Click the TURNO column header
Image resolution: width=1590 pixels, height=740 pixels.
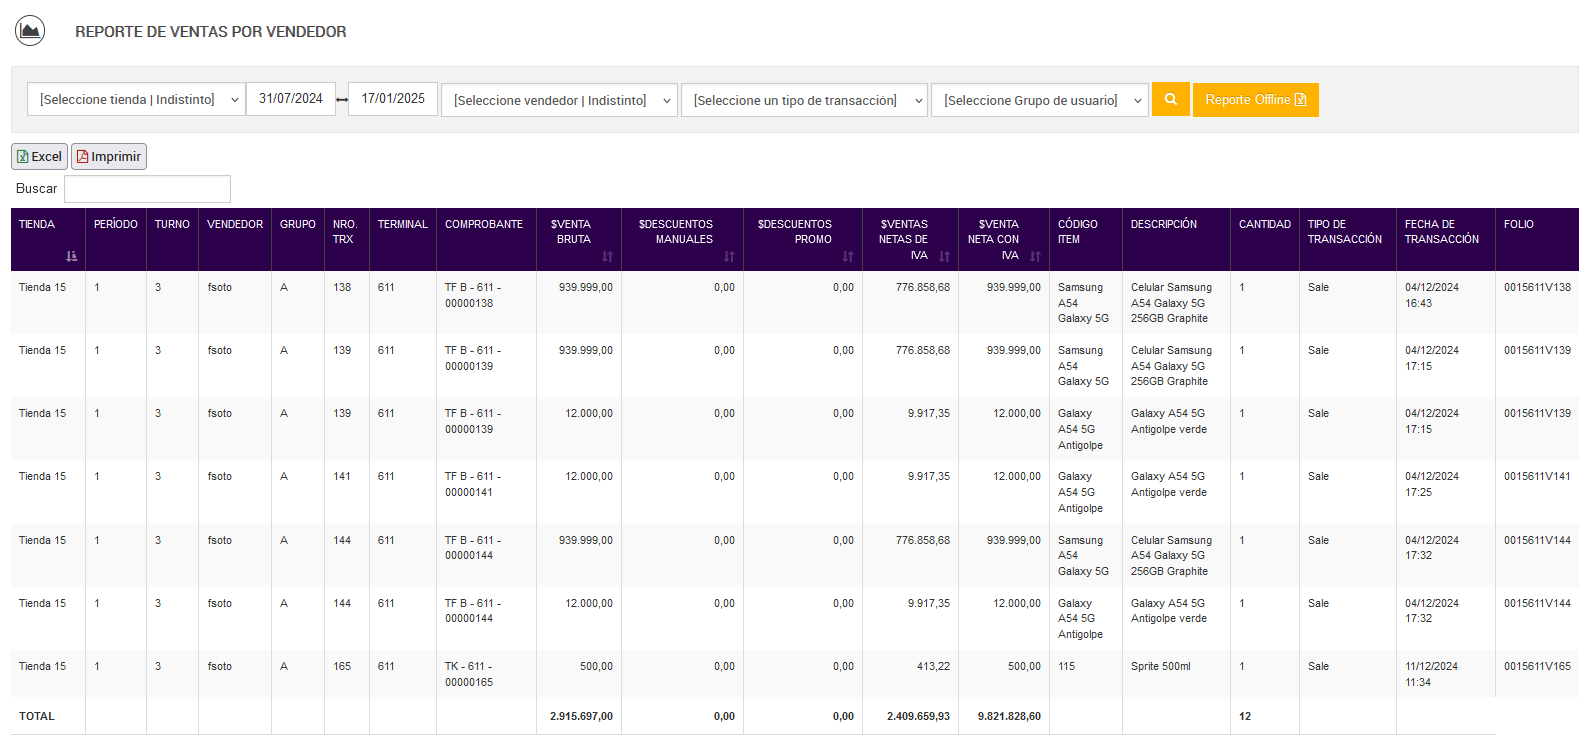tap(172, 239)
